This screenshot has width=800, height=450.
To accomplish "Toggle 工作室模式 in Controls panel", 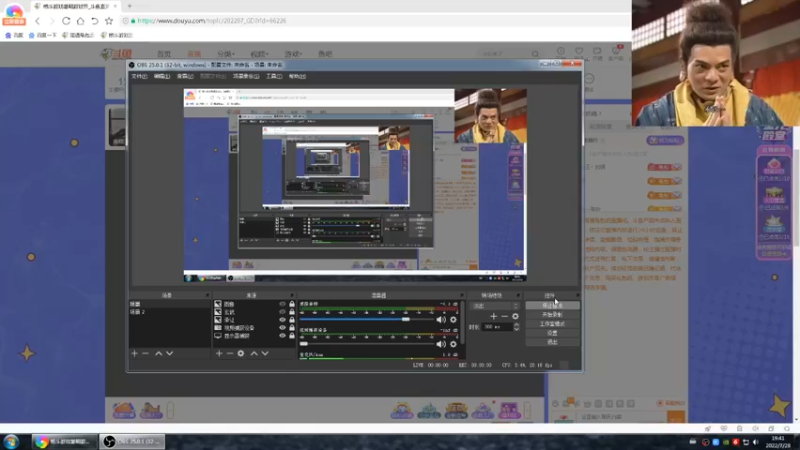I will [553, 324].
